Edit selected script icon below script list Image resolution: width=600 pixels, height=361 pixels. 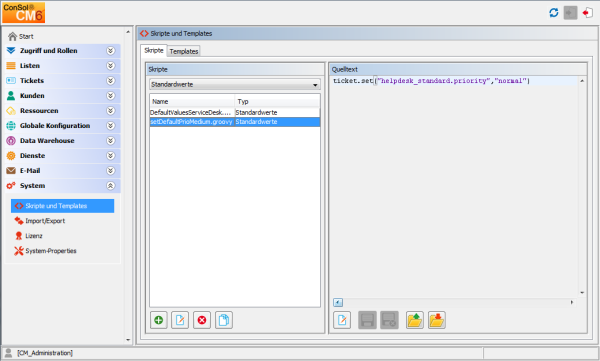(x=180, y=320)
